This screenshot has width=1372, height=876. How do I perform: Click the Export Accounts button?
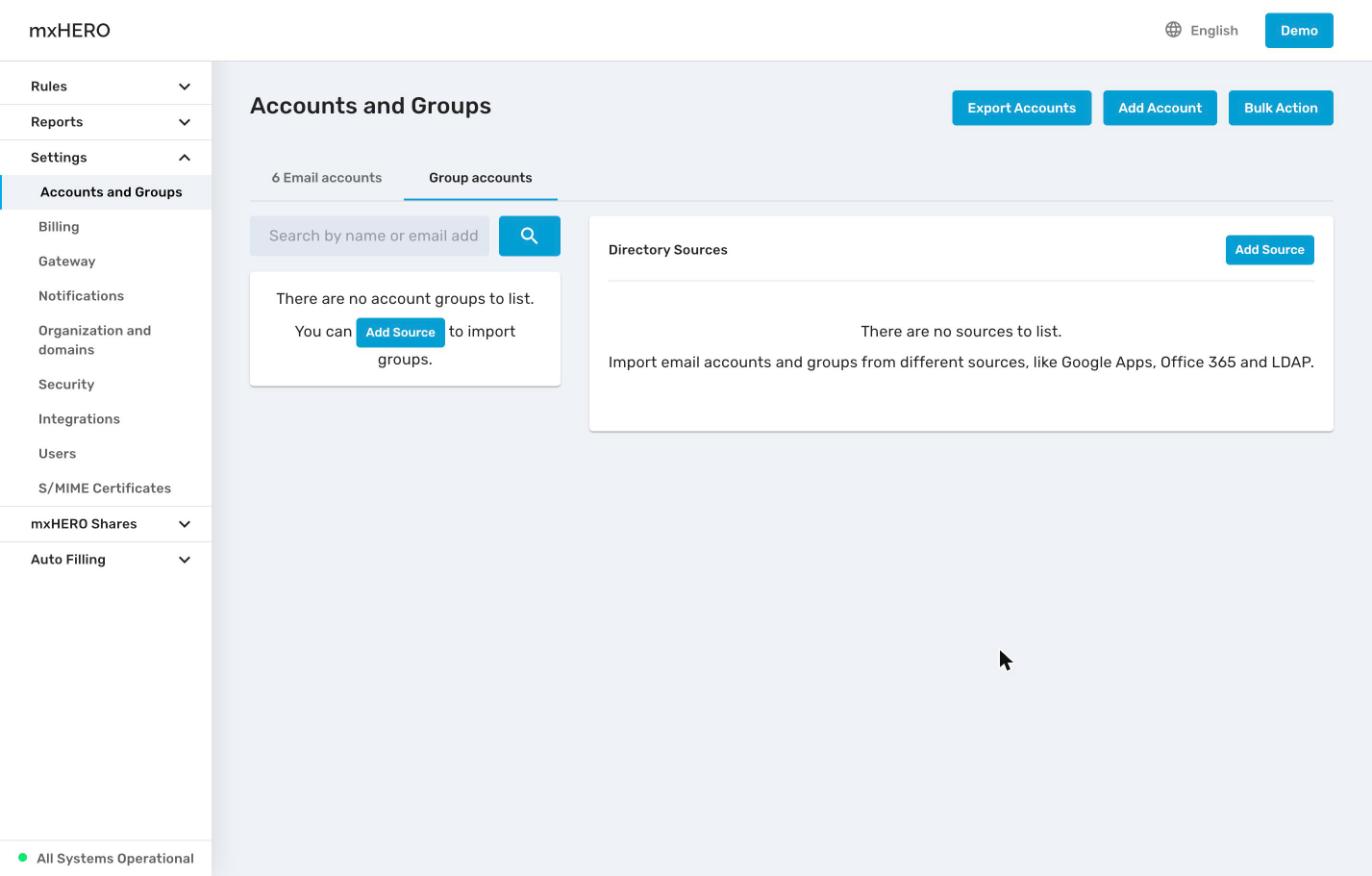1021,108
